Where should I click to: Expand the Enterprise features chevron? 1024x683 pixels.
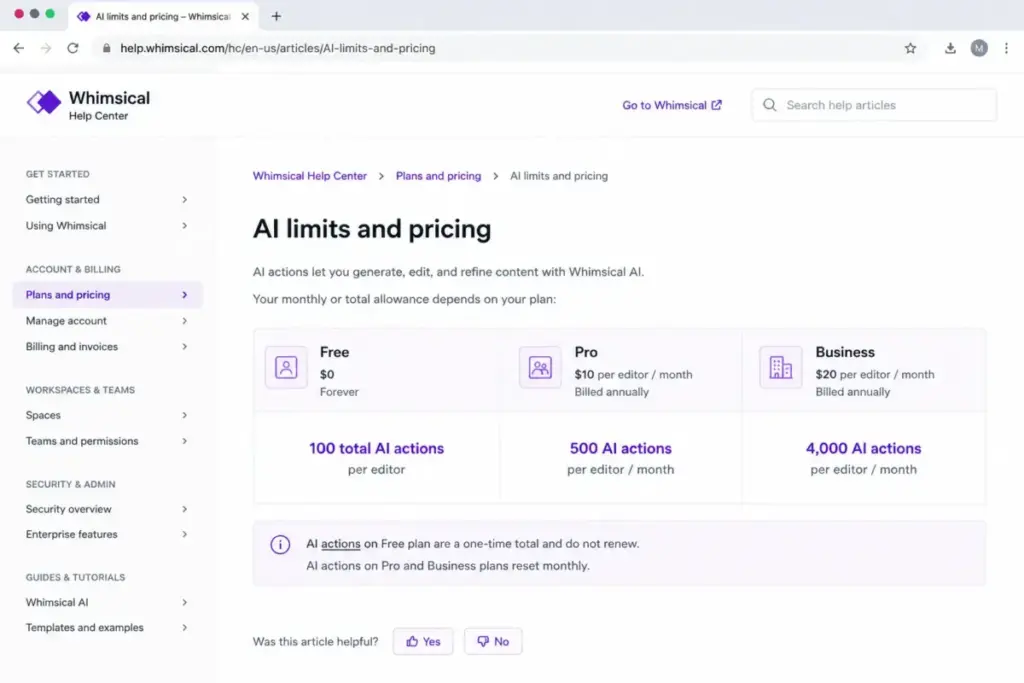tap(185, 534)
